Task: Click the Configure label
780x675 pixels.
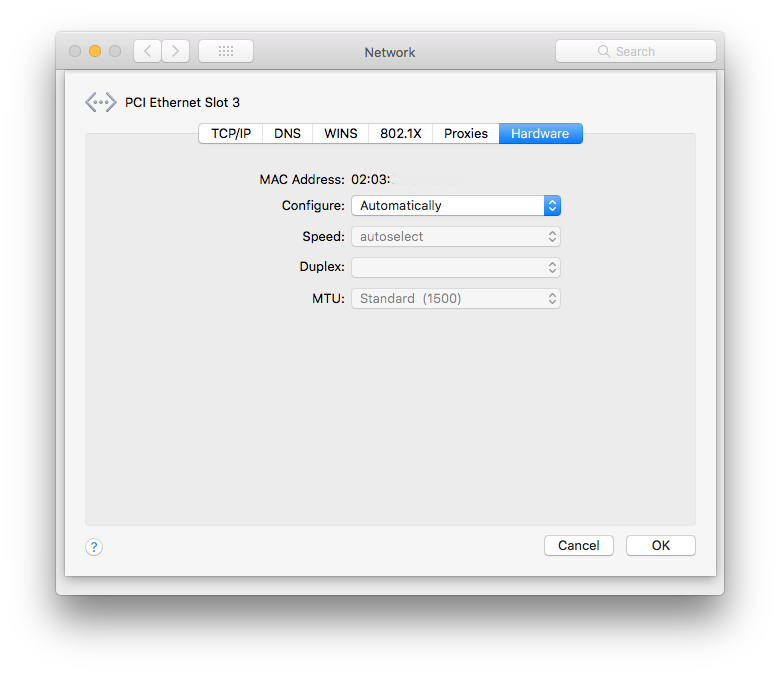Action: tap(313, 205)
